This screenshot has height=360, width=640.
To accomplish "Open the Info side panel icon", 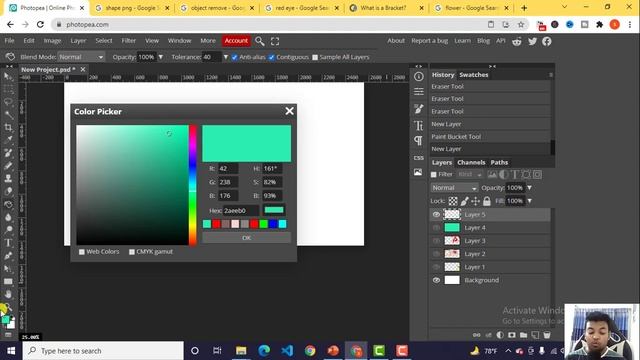I will pyautogui.click(x=418, y=76).
